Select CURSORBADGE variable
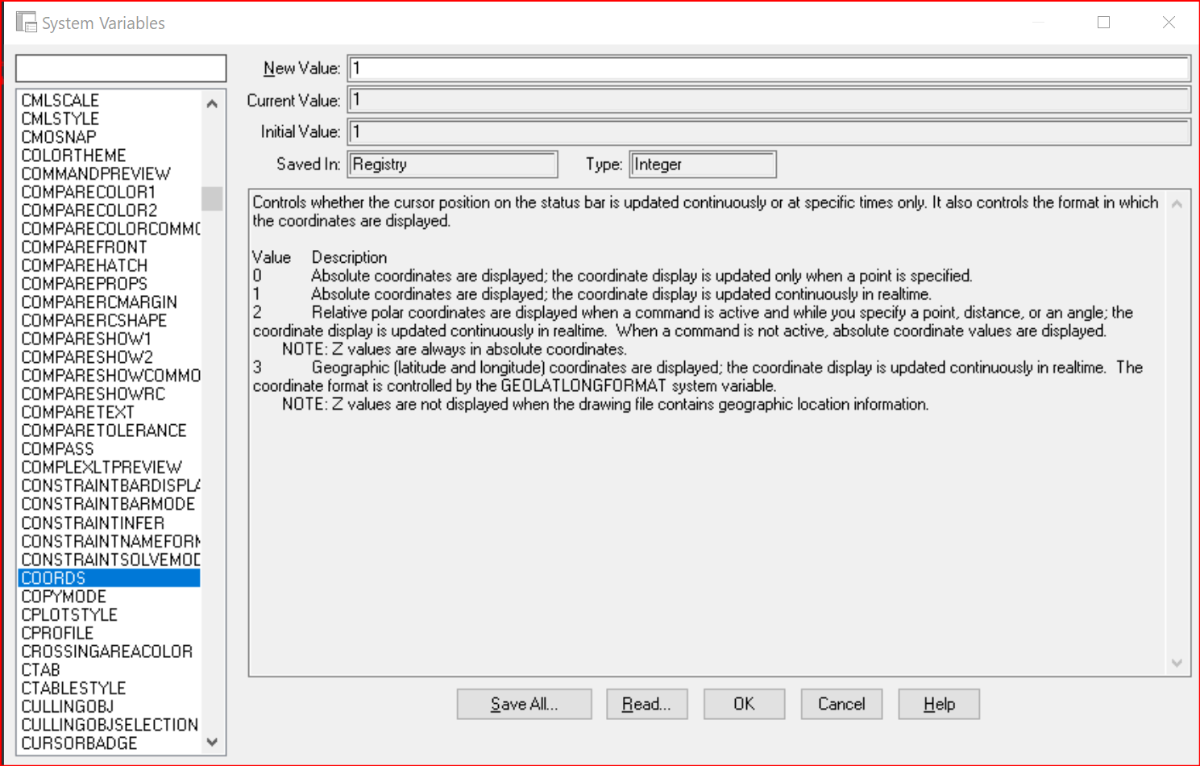This screenshot has height=766, width=1200. coord(79,743)
